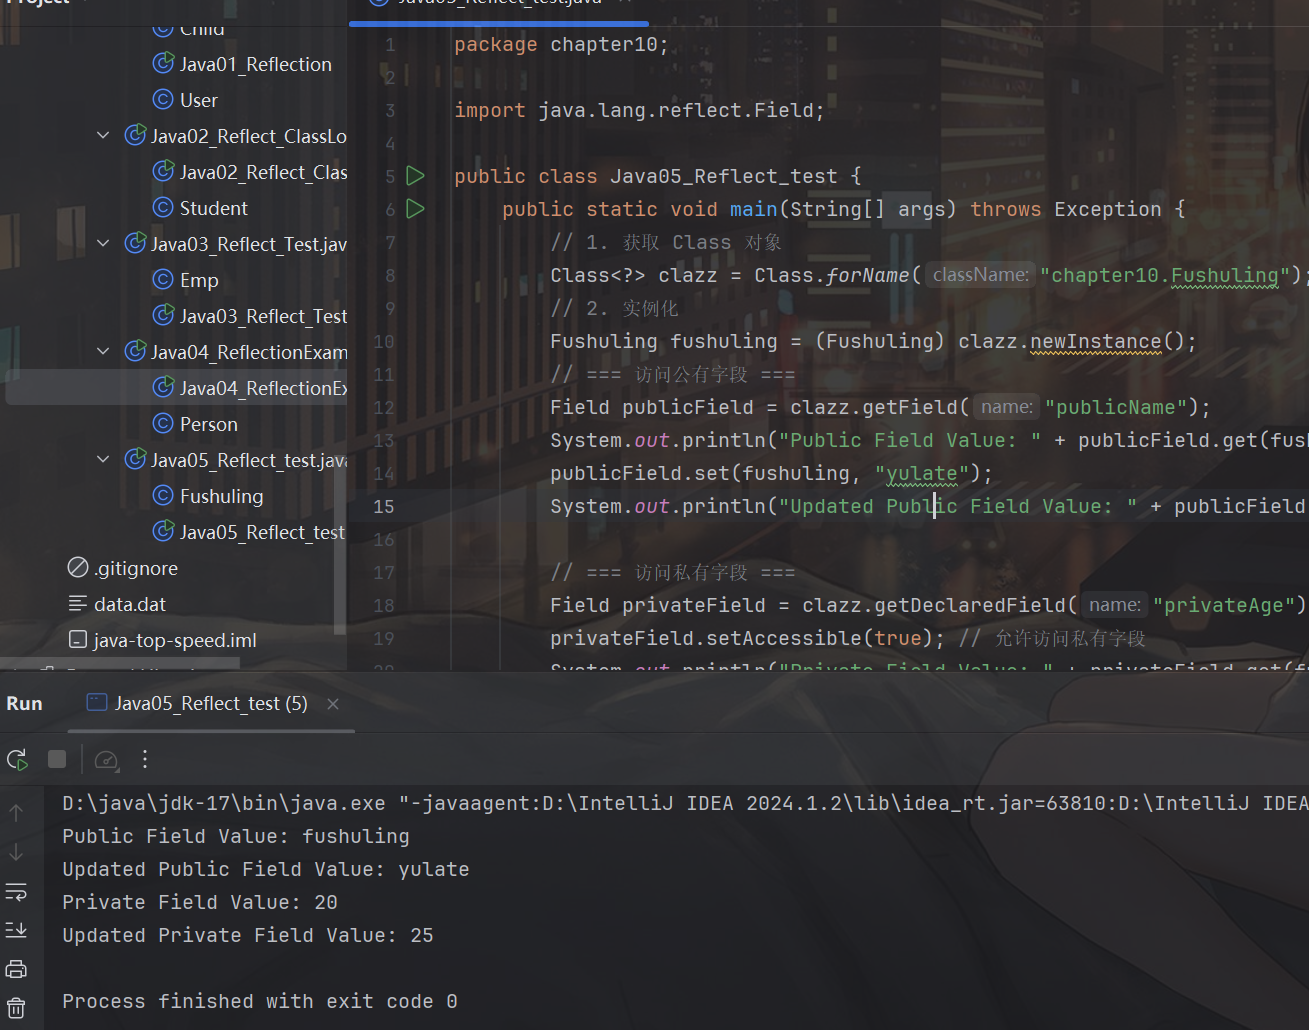The image size is (1309, 1030).
Task: Collapse the Java04_ReflectionExam tree node
Action: (103, 352)
